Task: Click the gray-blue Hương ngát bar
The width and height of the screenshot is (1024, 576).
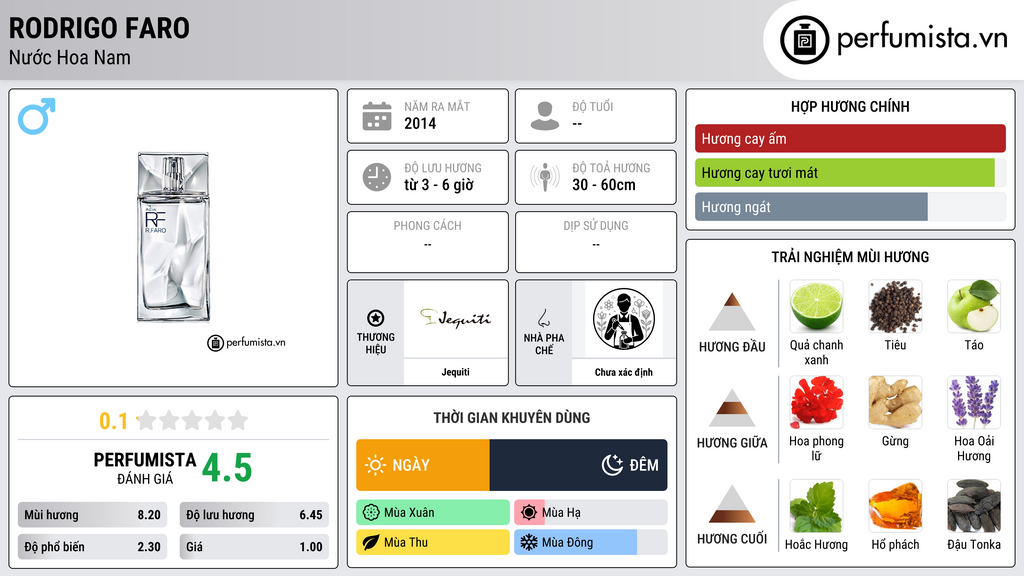Action: 811,207
